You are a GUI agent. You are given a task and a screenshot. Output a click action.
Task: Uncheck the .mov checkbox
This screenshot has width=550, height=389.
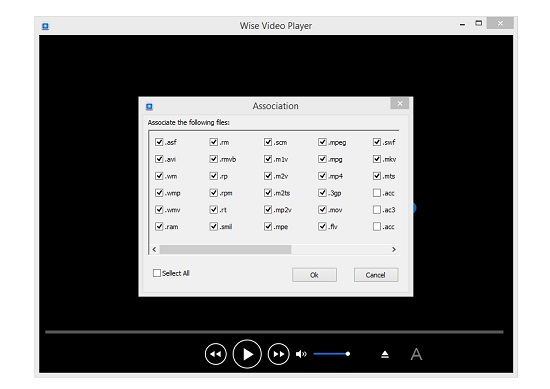pyautogui.click(x=322, y=209)
